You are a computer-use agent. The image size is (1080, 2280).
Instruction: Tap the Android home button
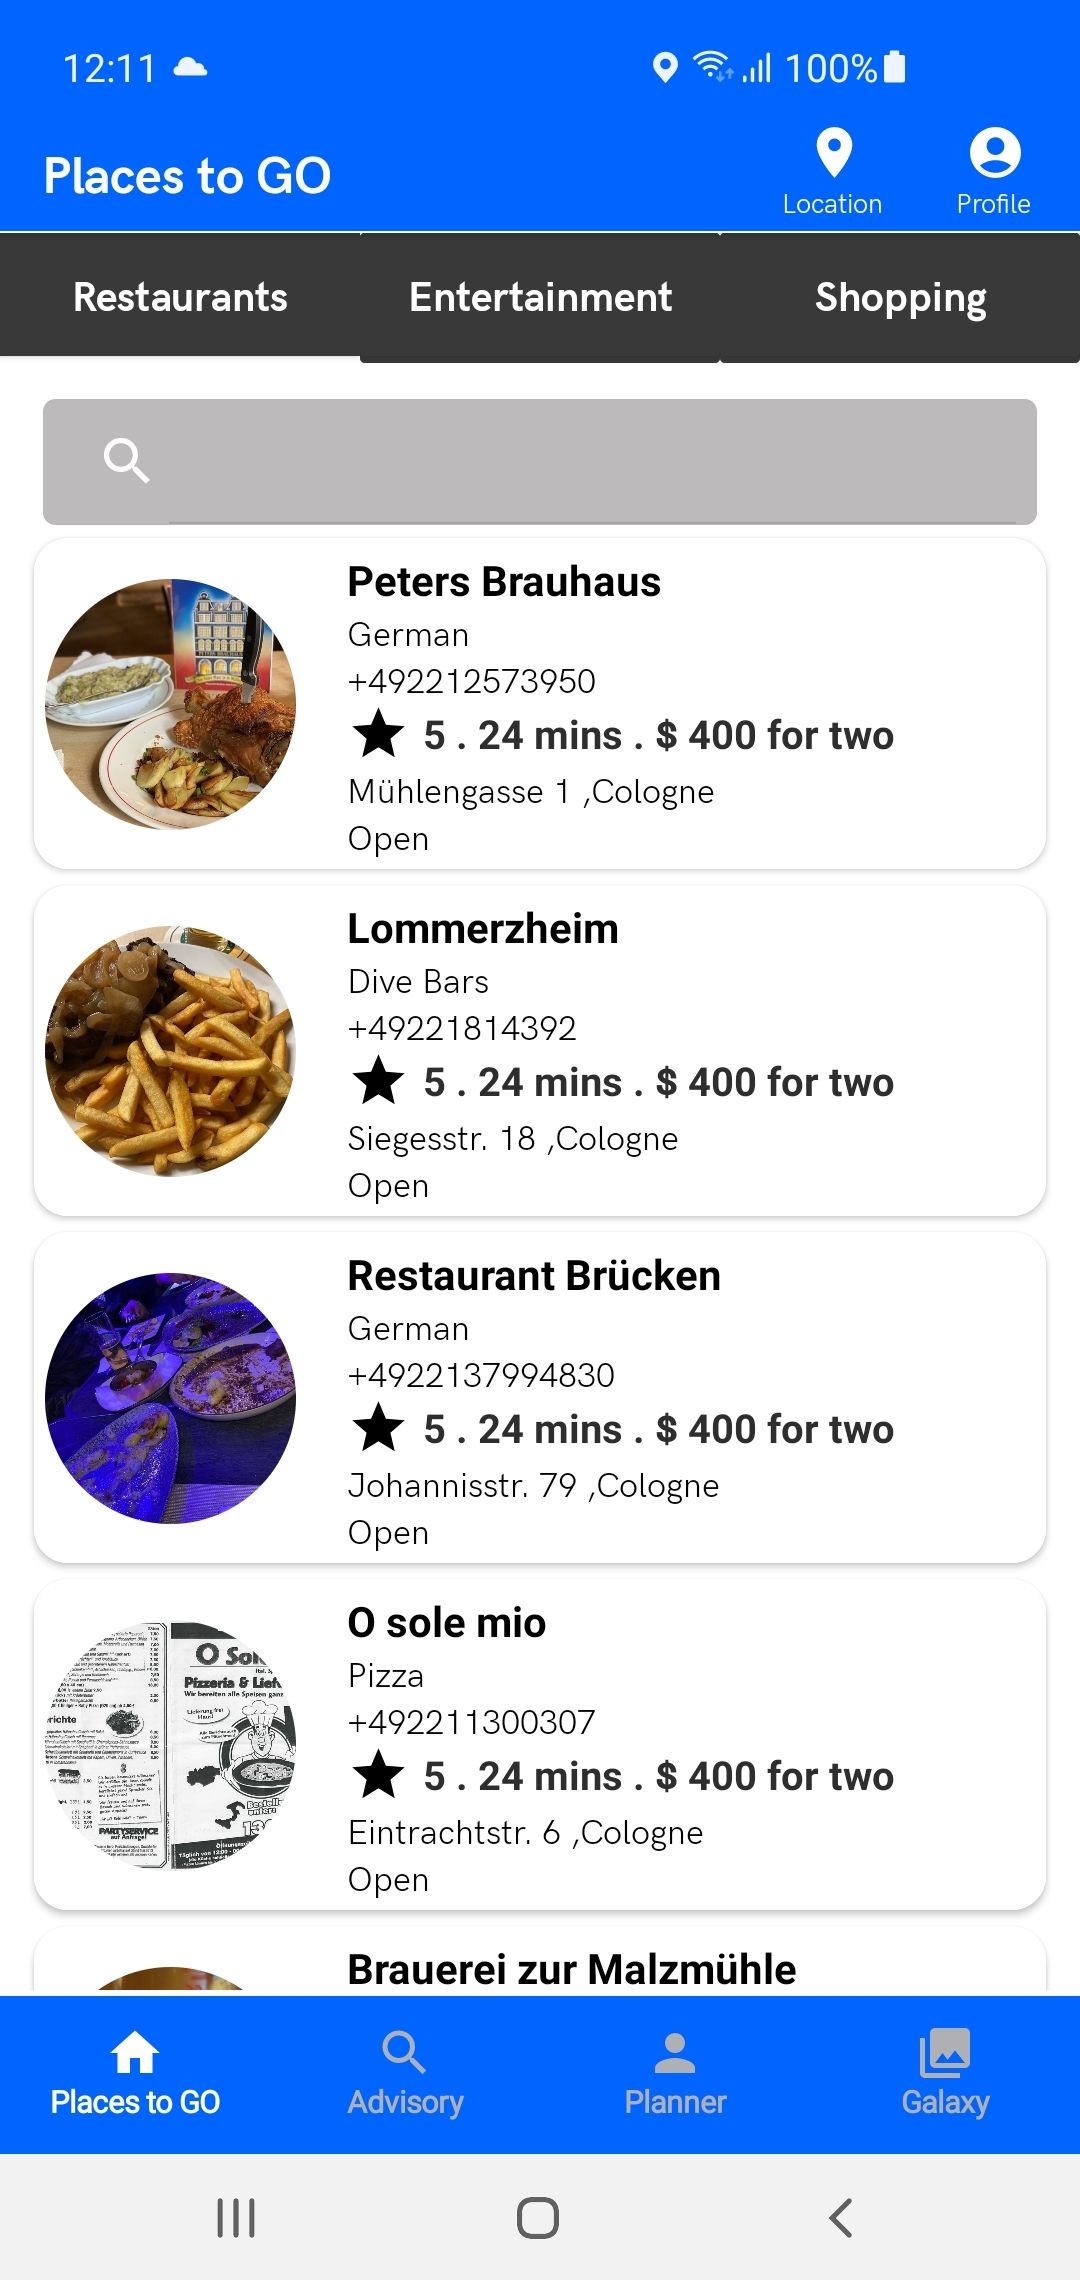(x=538, y=2217)
